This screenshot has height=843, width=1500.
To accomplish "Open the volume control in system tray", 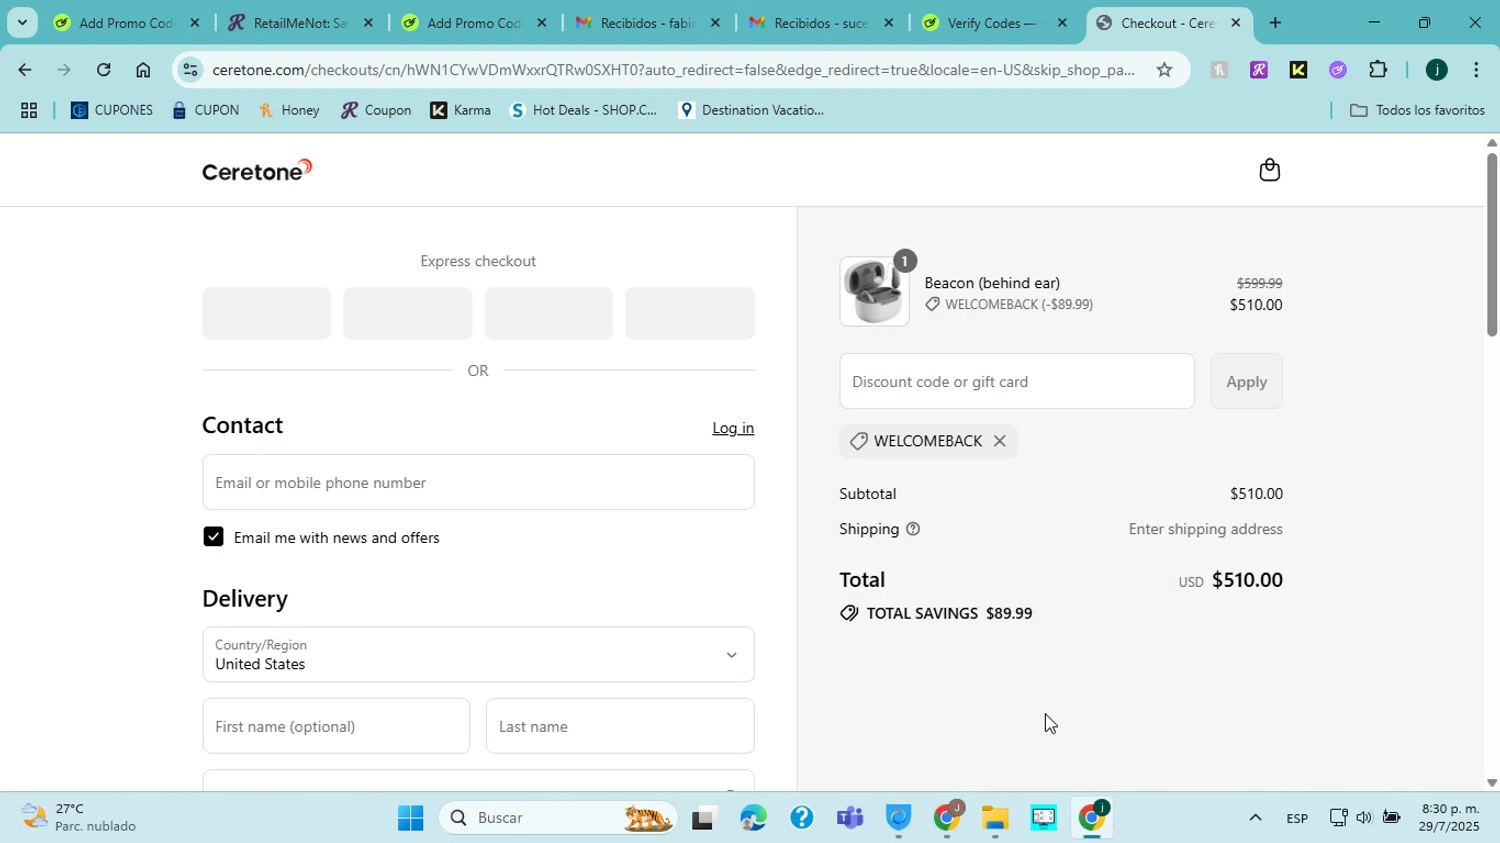I will (x=1364, y=818).
